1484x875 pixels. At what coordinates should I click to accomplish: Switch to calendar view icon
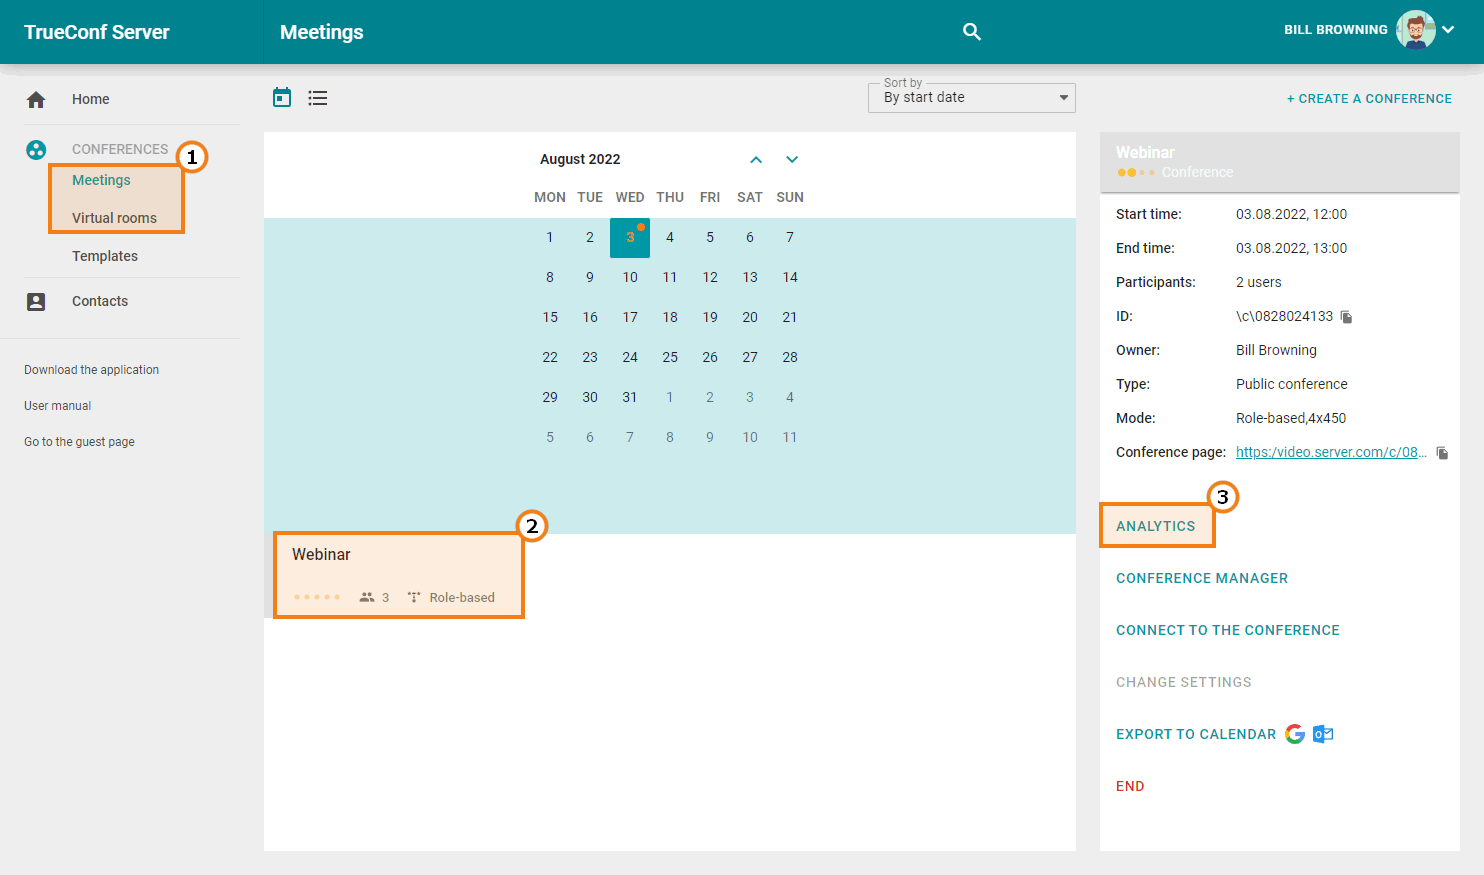point(282,97)
